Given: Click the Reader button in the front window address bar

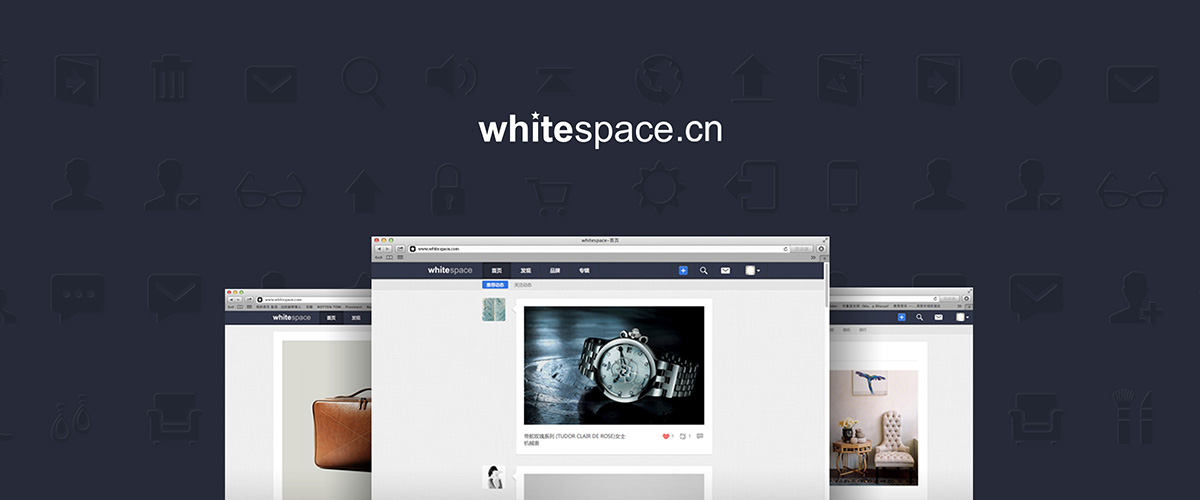Looking at the screenshot, I should (802, 249).
